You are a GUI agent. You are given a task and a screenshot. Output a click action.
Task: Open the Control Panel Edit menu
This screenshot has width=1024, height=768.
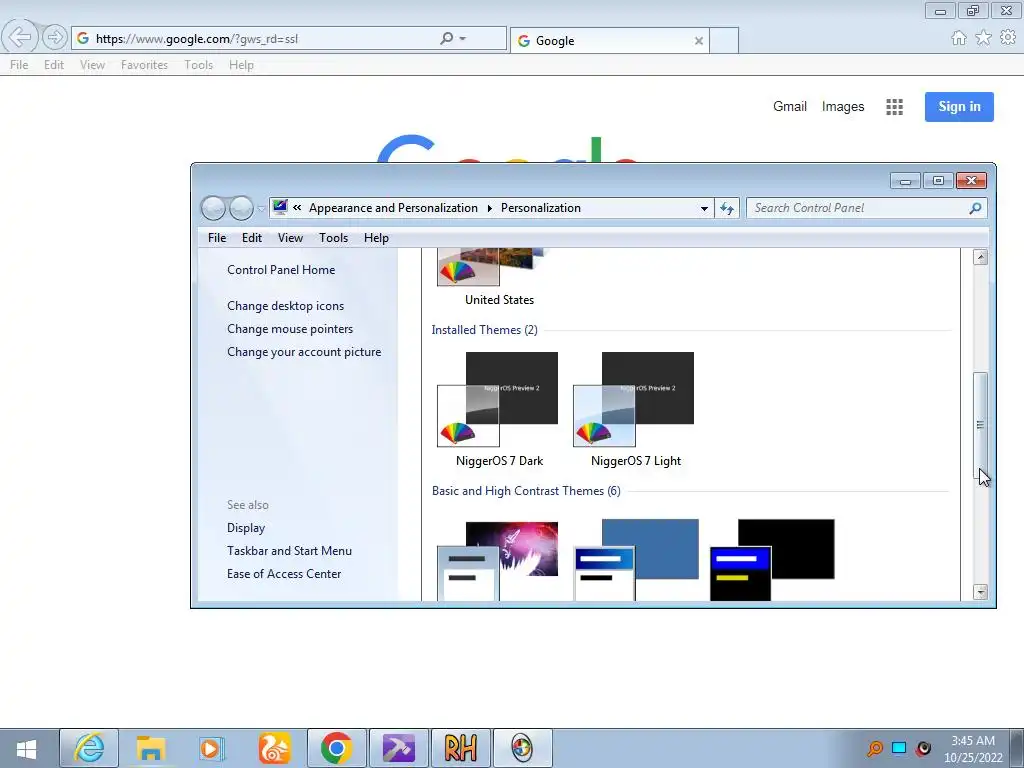pyautogui.click(x=251, y=238)
